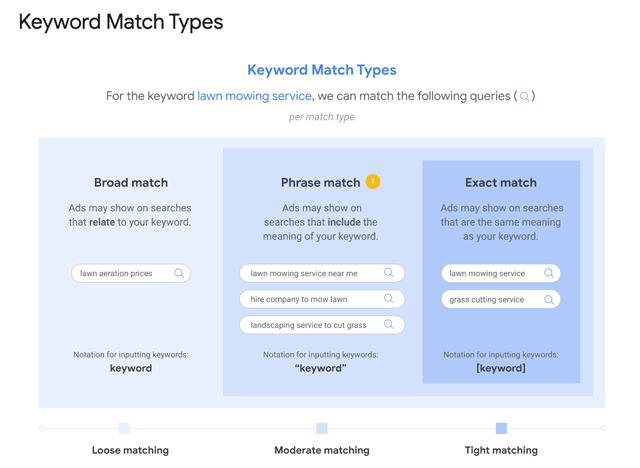Click the magnifier icon in the subtitle parentheses

pyautogui.click(x=524, y=97)
